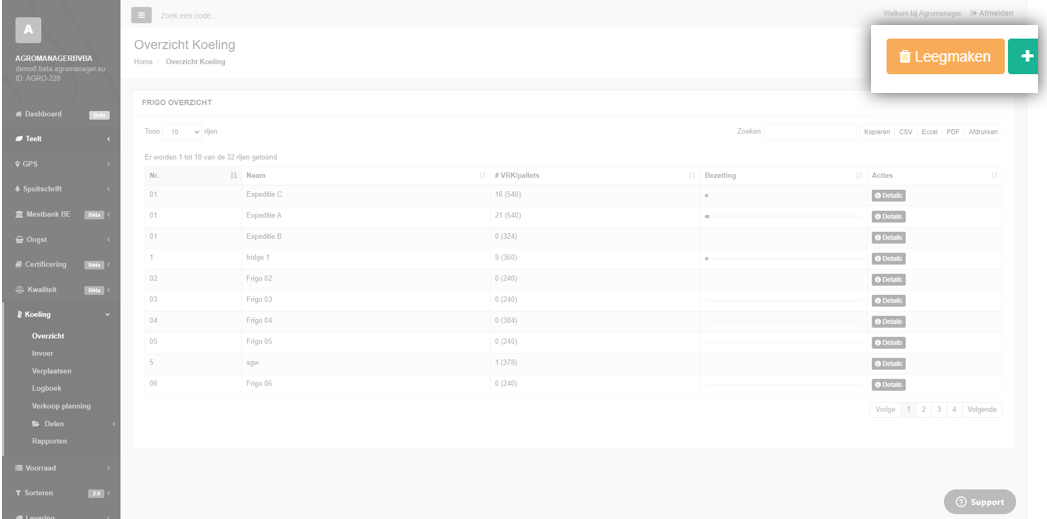Sort table by Bezetting column
The width and height of the screenshot is (1047, 519).
click(784, 176)
